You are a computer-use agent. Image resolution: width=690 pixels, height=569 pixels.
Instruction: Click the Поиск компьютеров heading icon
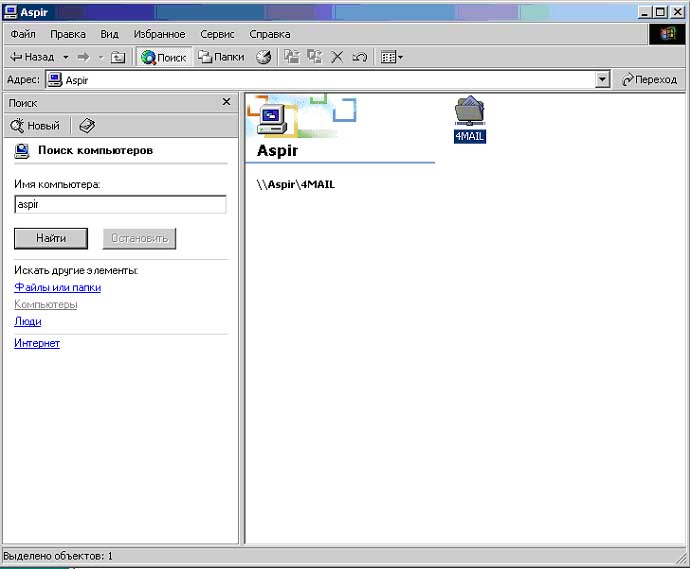(x=22, y=151)
